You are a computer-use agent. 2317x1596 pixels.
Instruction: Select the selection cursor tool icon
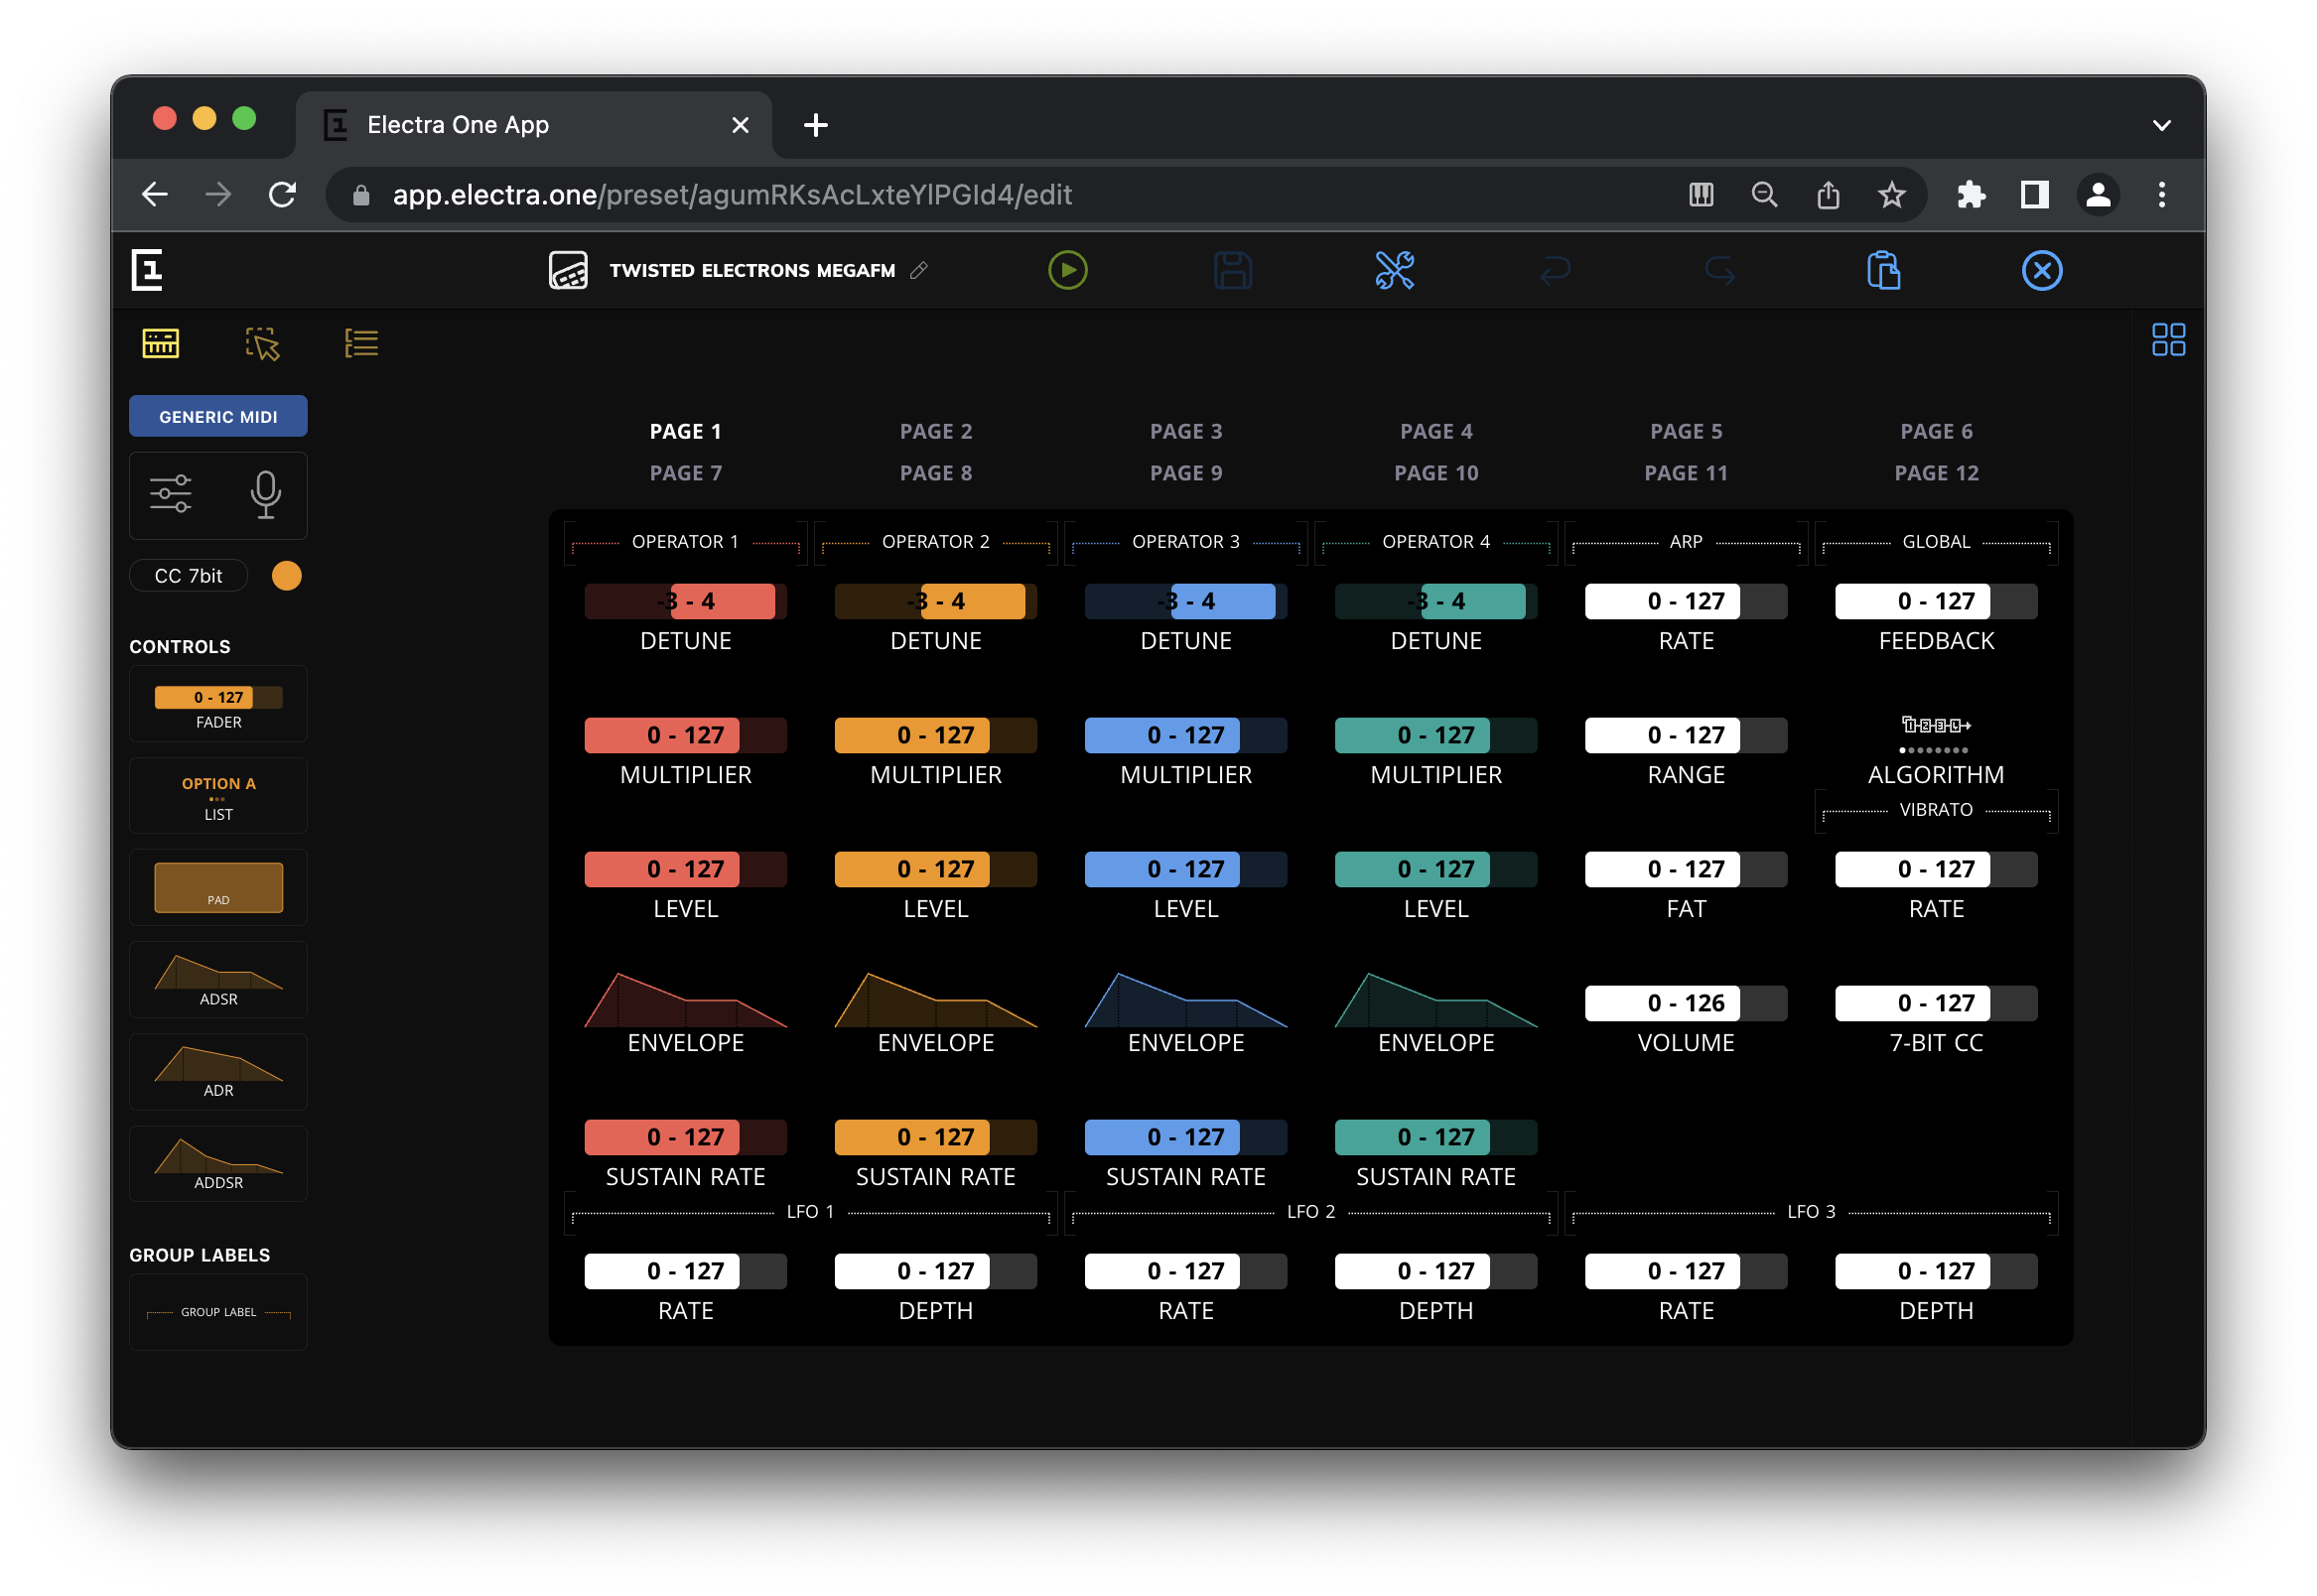click(262, 343)
